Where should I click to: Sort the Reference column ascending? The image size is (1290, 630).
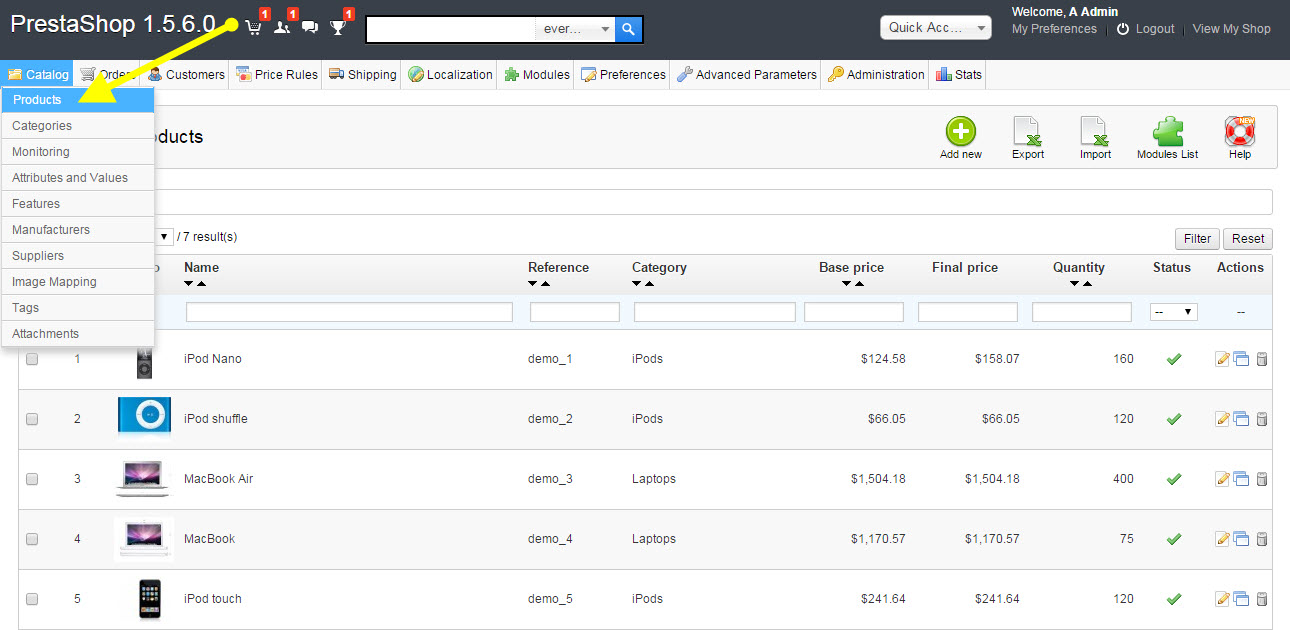click(545, 284)
